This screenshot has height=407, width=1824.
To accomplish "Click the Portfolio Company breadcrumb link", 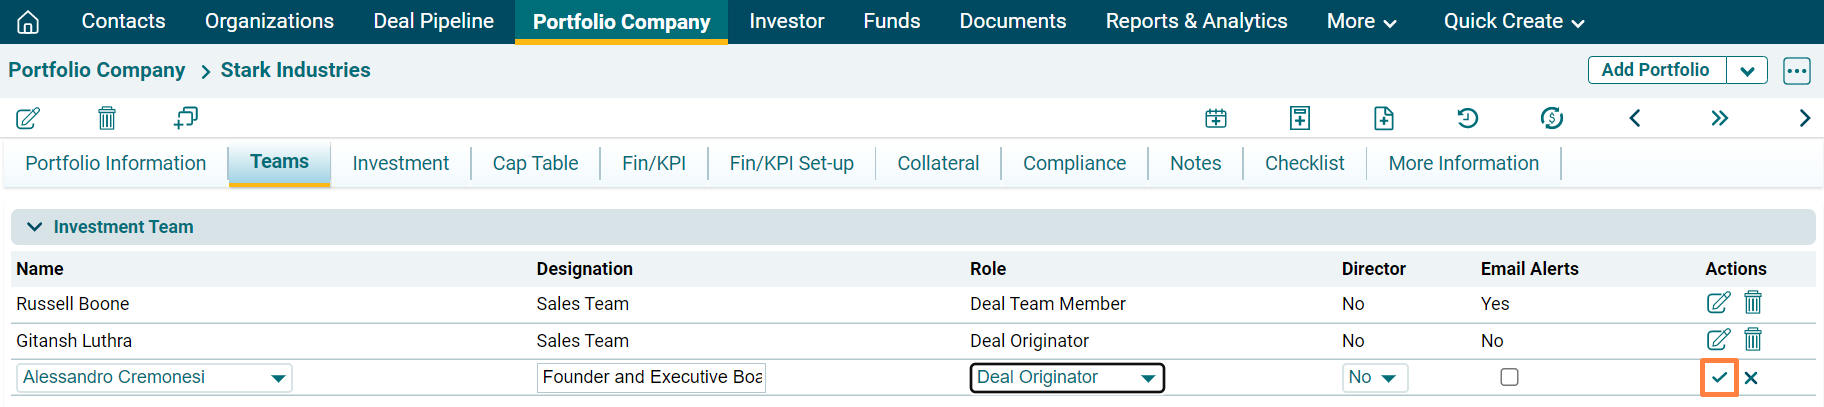I will click(x=97, y=70).
